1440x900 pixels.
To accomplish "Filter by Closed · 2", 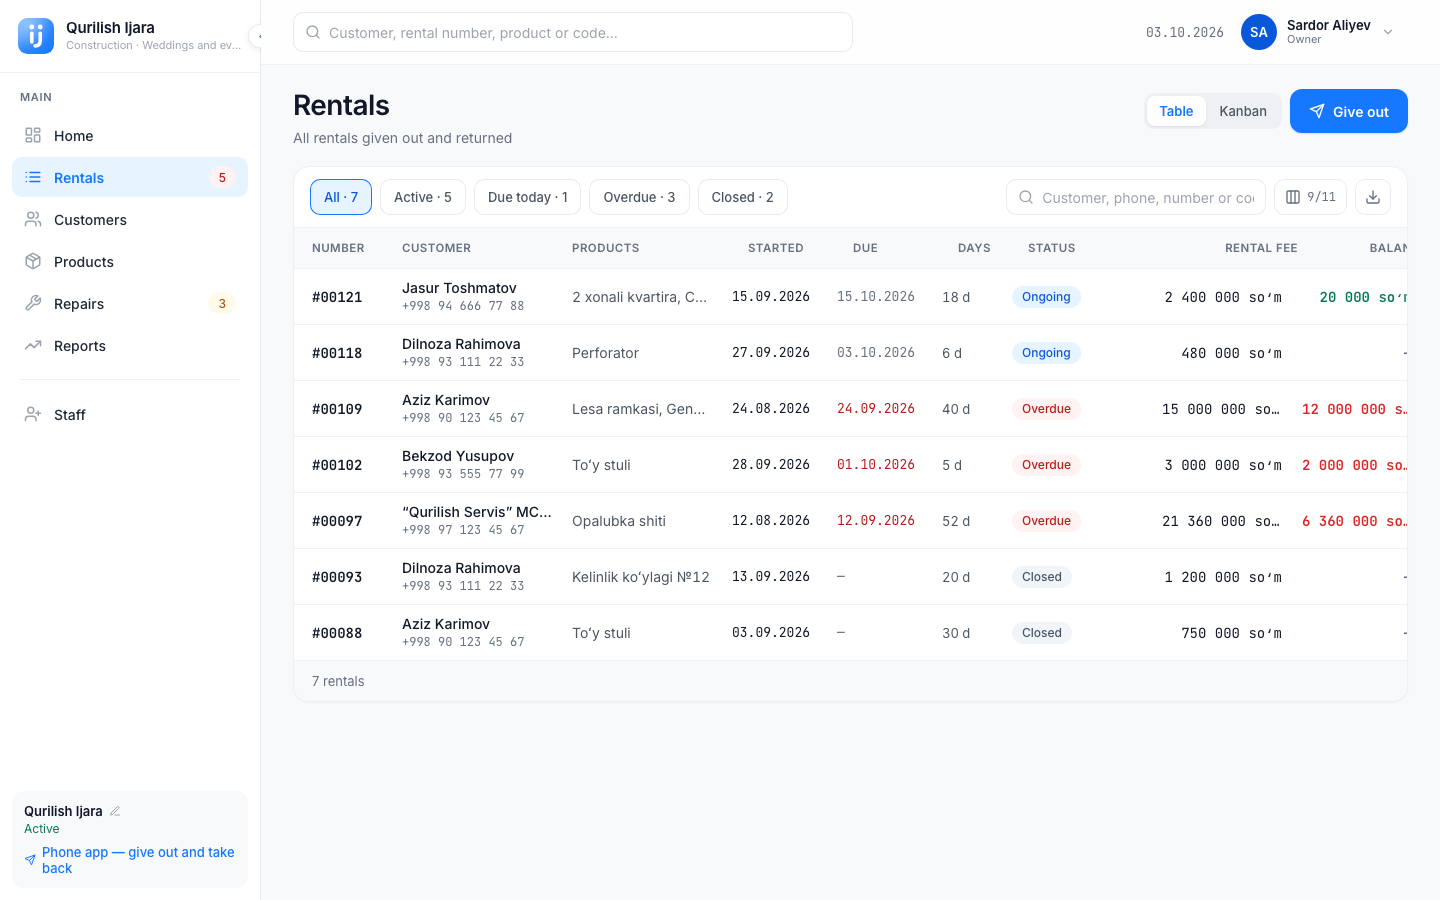I will click(x=743, y=197).
